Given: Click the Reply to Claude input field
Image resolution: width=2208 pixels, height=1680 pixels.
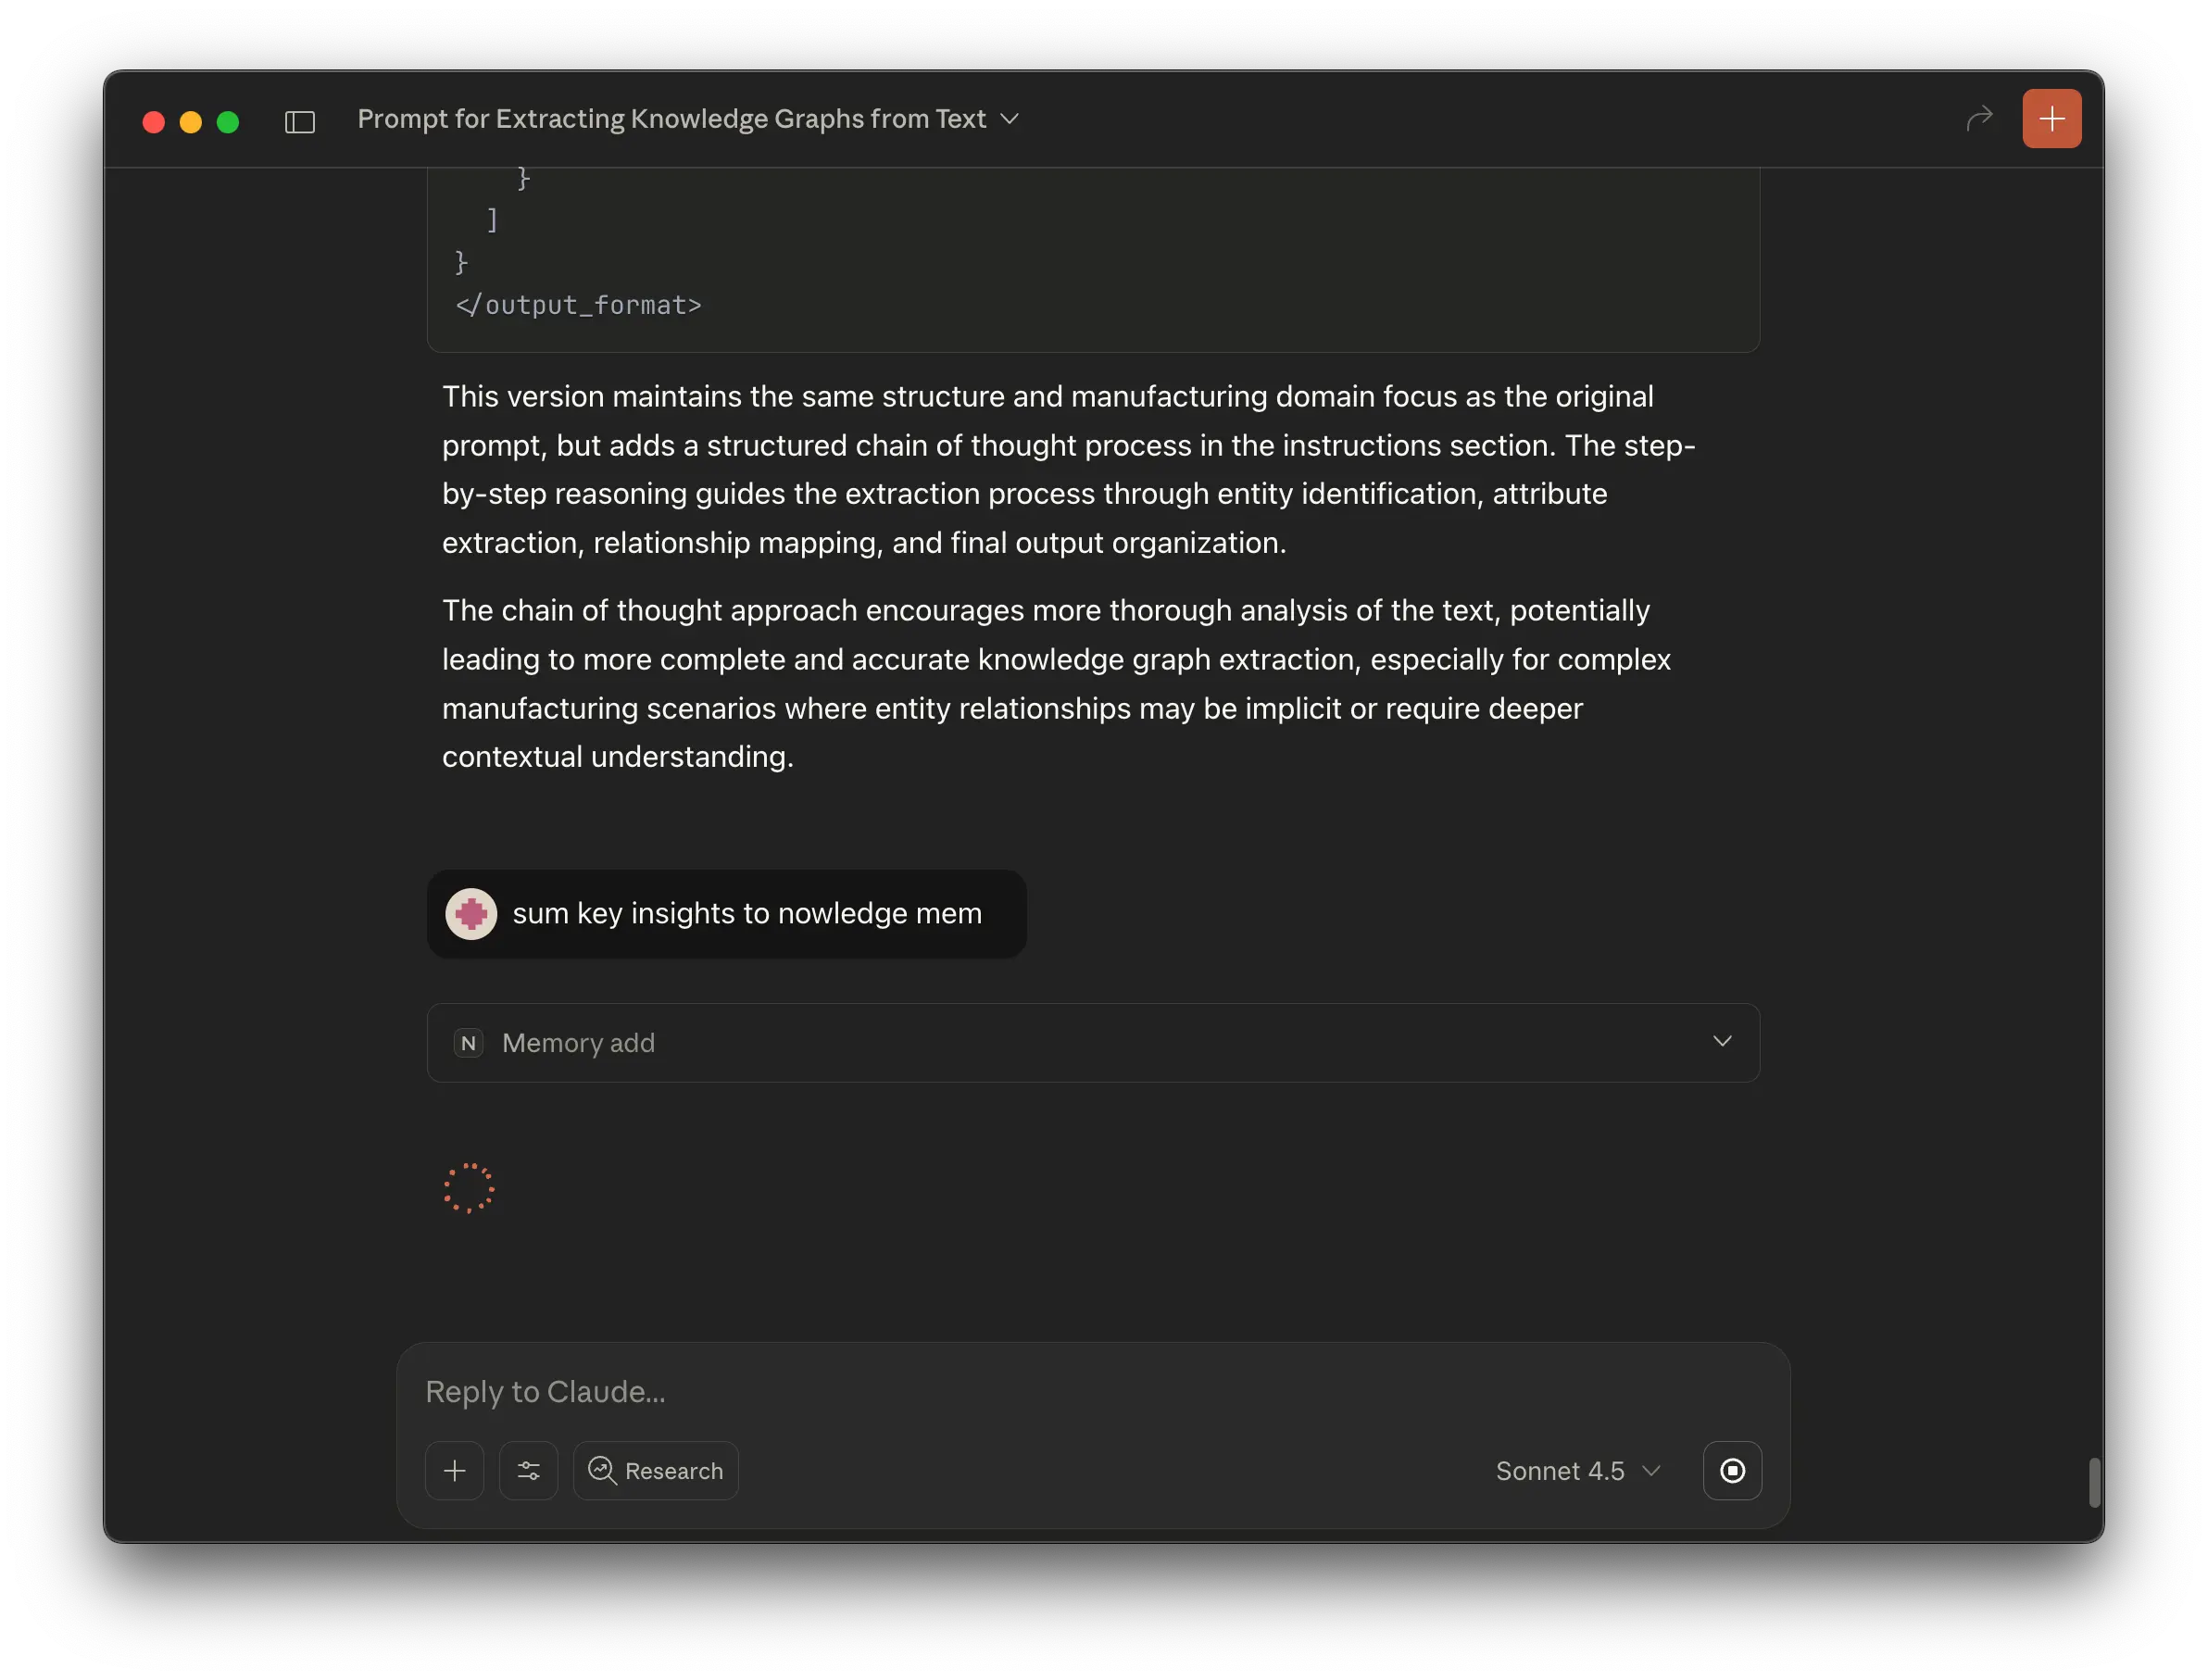Looking at the screenshot, I should click(900, 1391).
